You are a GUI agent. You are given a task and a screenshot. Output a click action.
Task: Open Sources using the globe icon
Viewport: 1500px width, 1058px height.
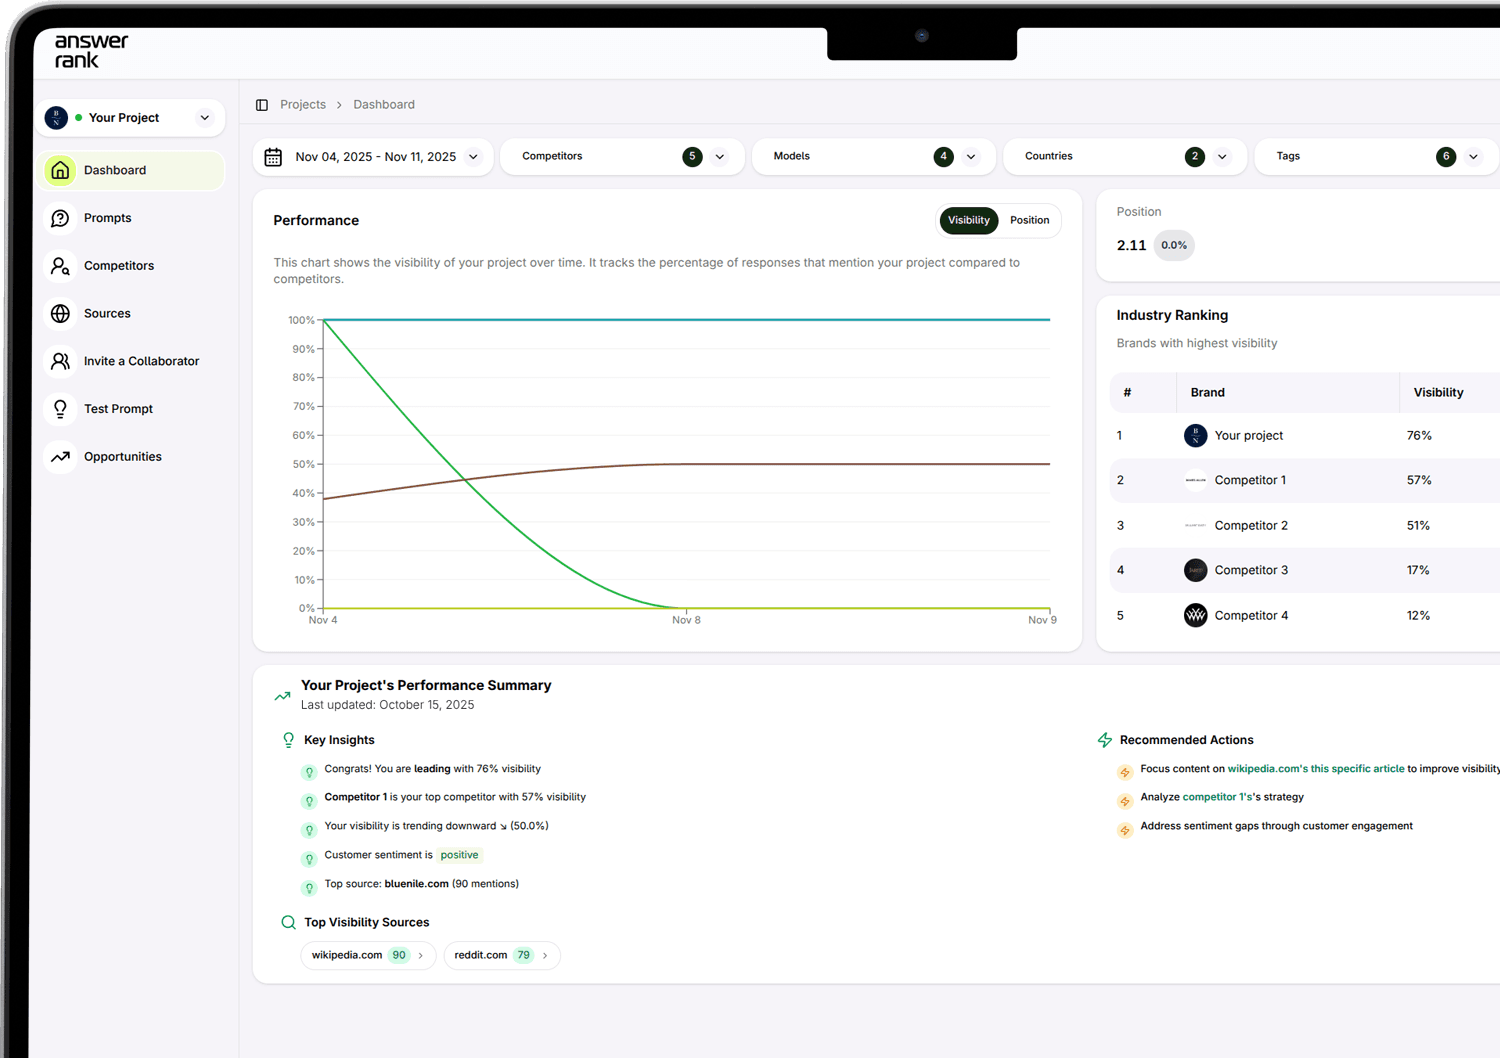(60, 314)
